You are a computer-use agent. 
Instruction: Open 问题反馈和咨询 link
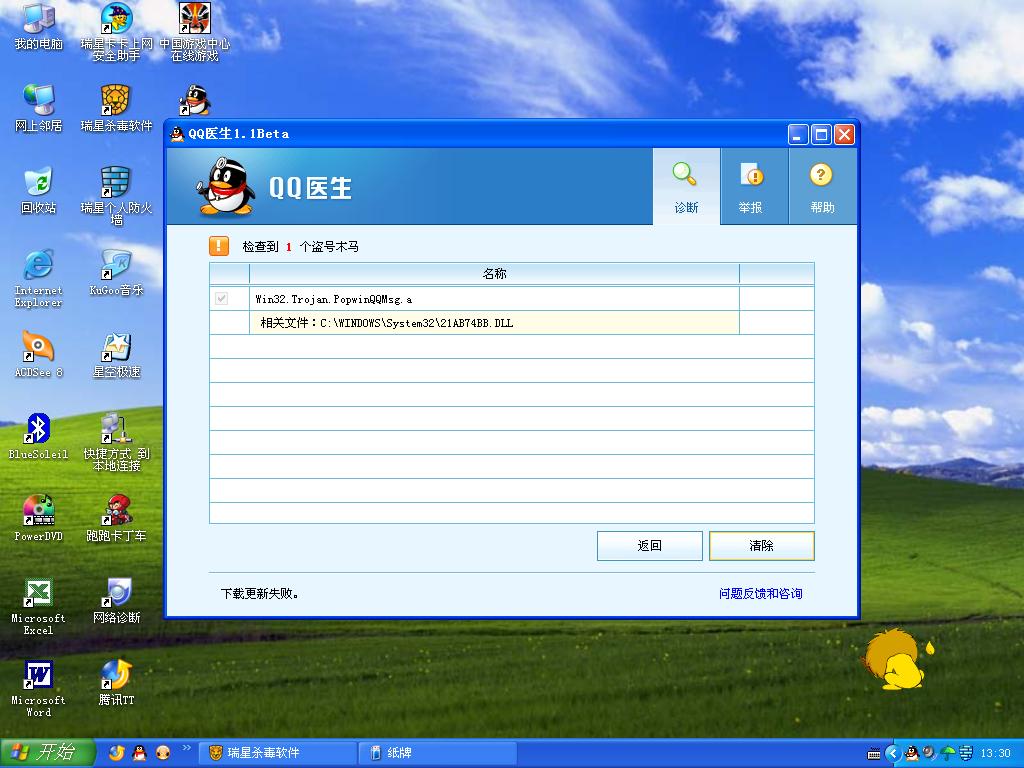[x=761, y=593]
